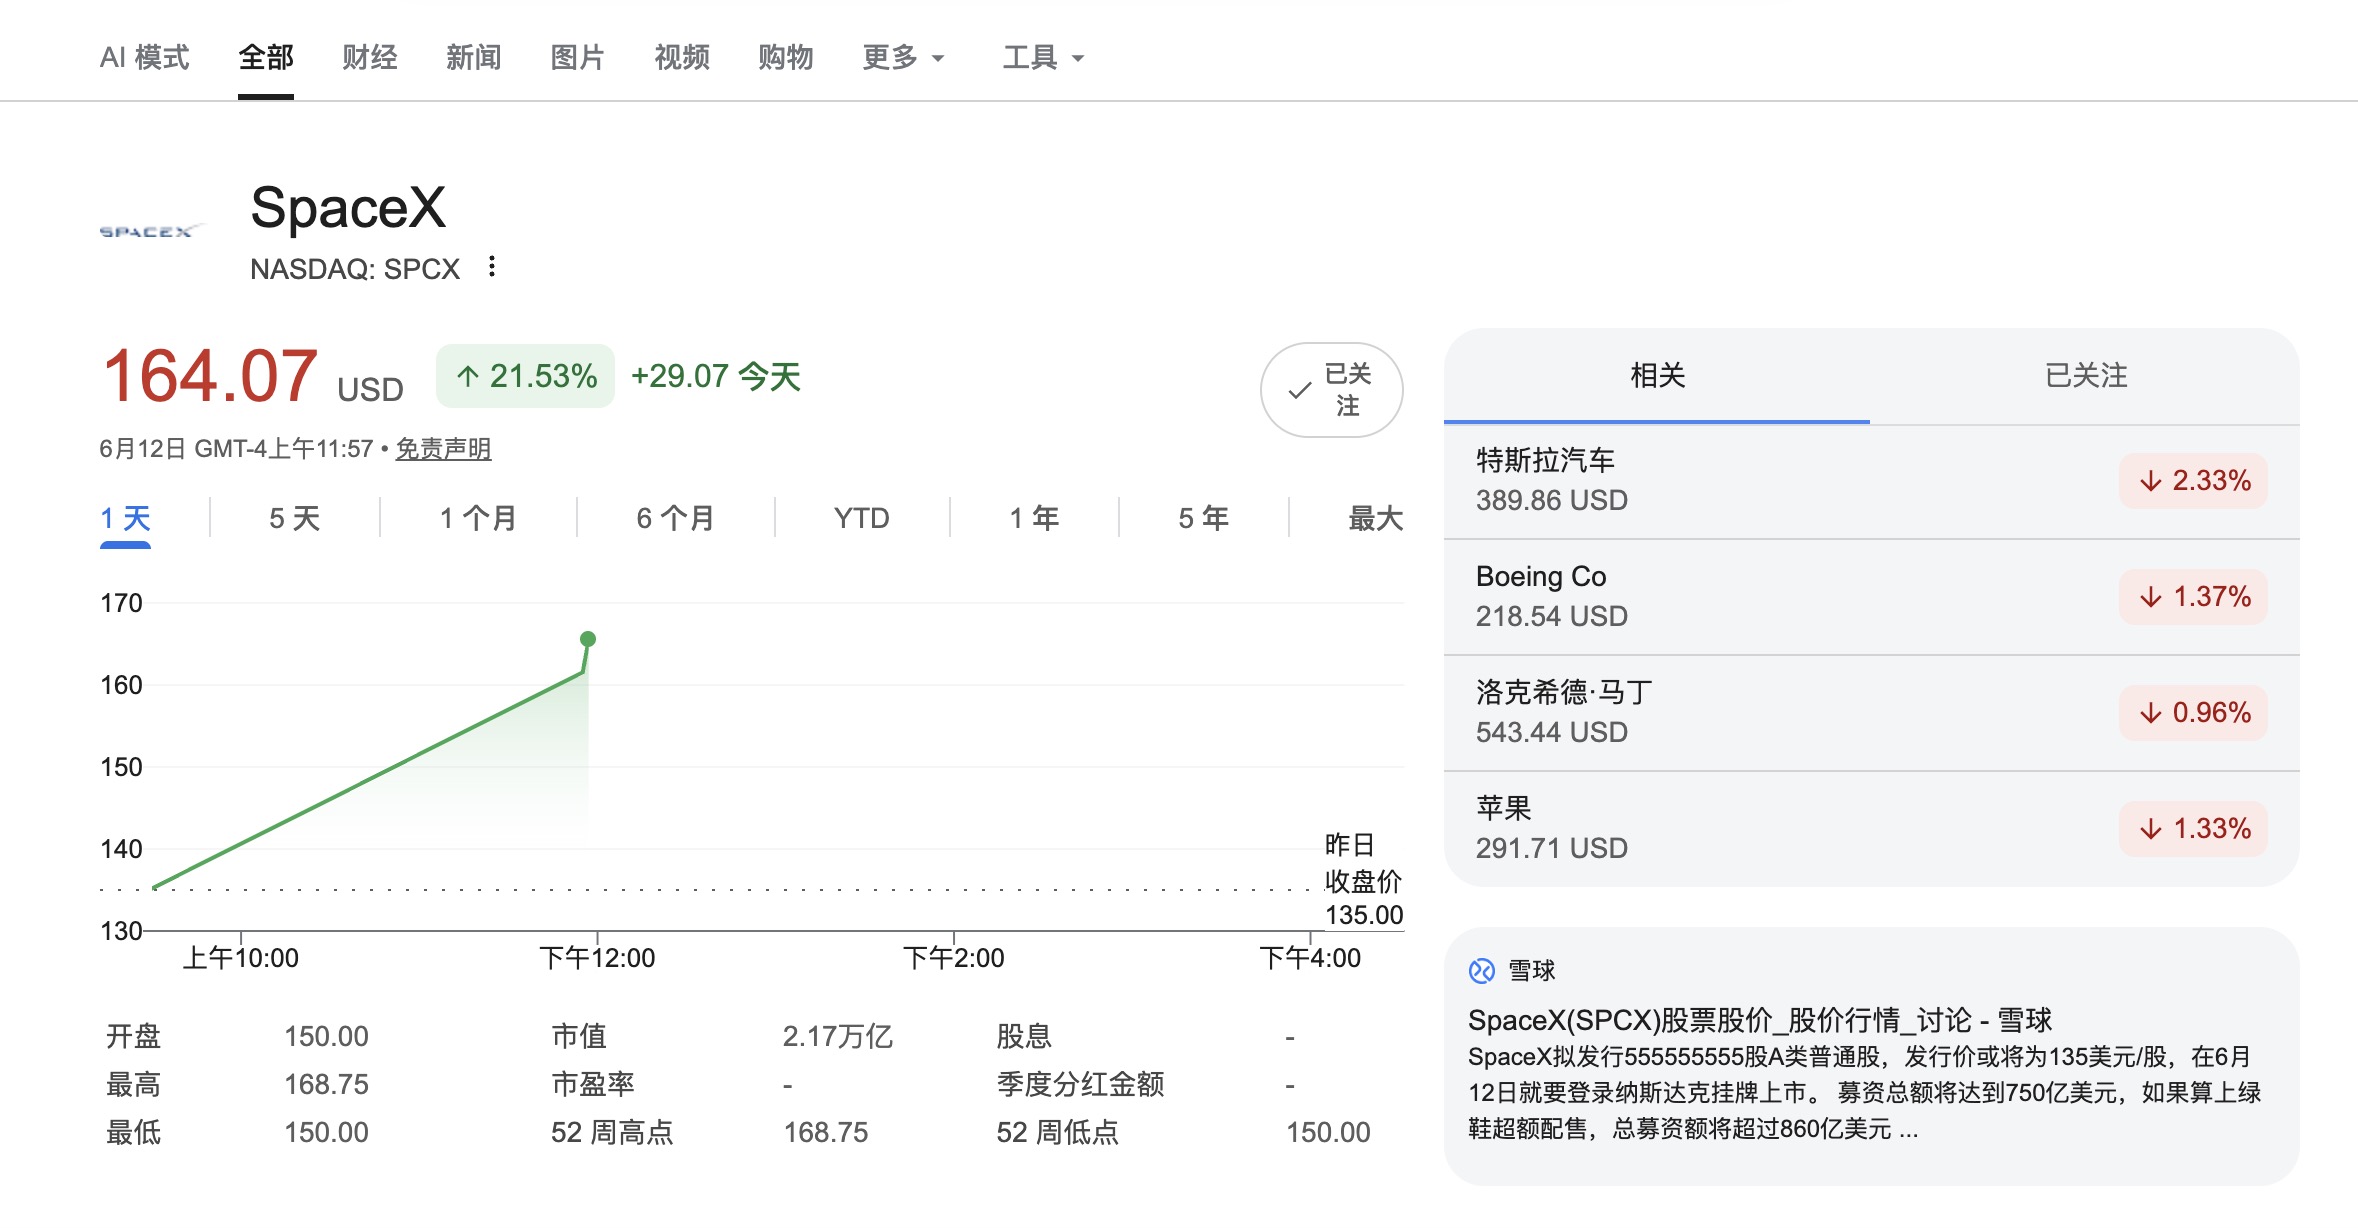Select the 1 个月 chart range

click(x=479, y=519)
